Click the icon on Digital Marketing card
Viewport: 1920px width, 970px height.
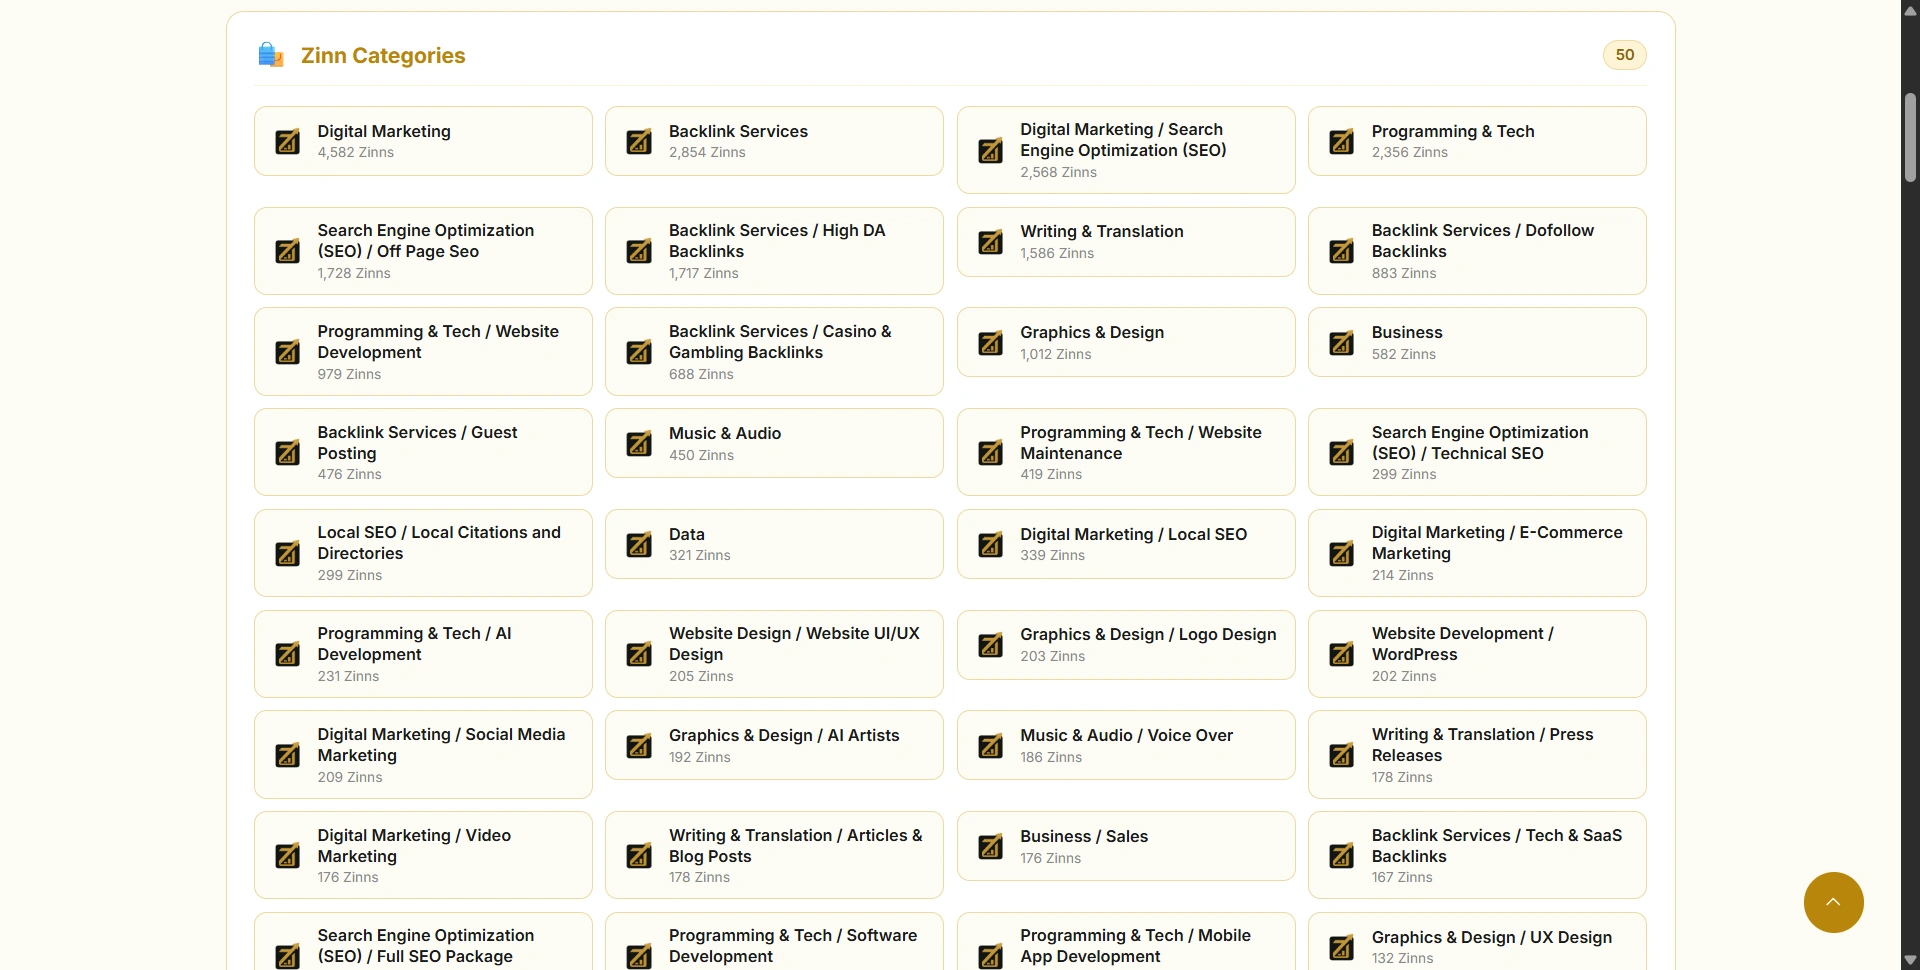pyautogui.click(x=288, y=142)
